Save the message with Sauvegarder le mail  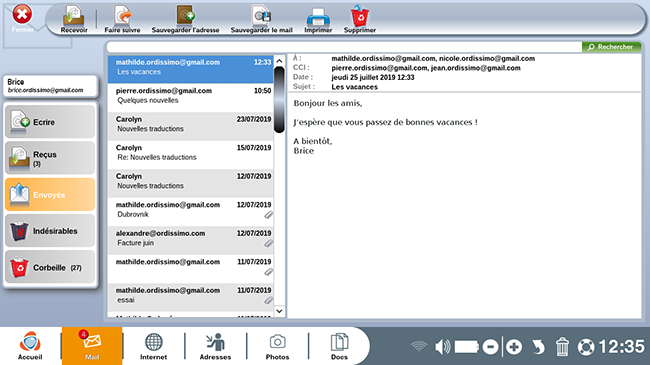click(262, 19)
